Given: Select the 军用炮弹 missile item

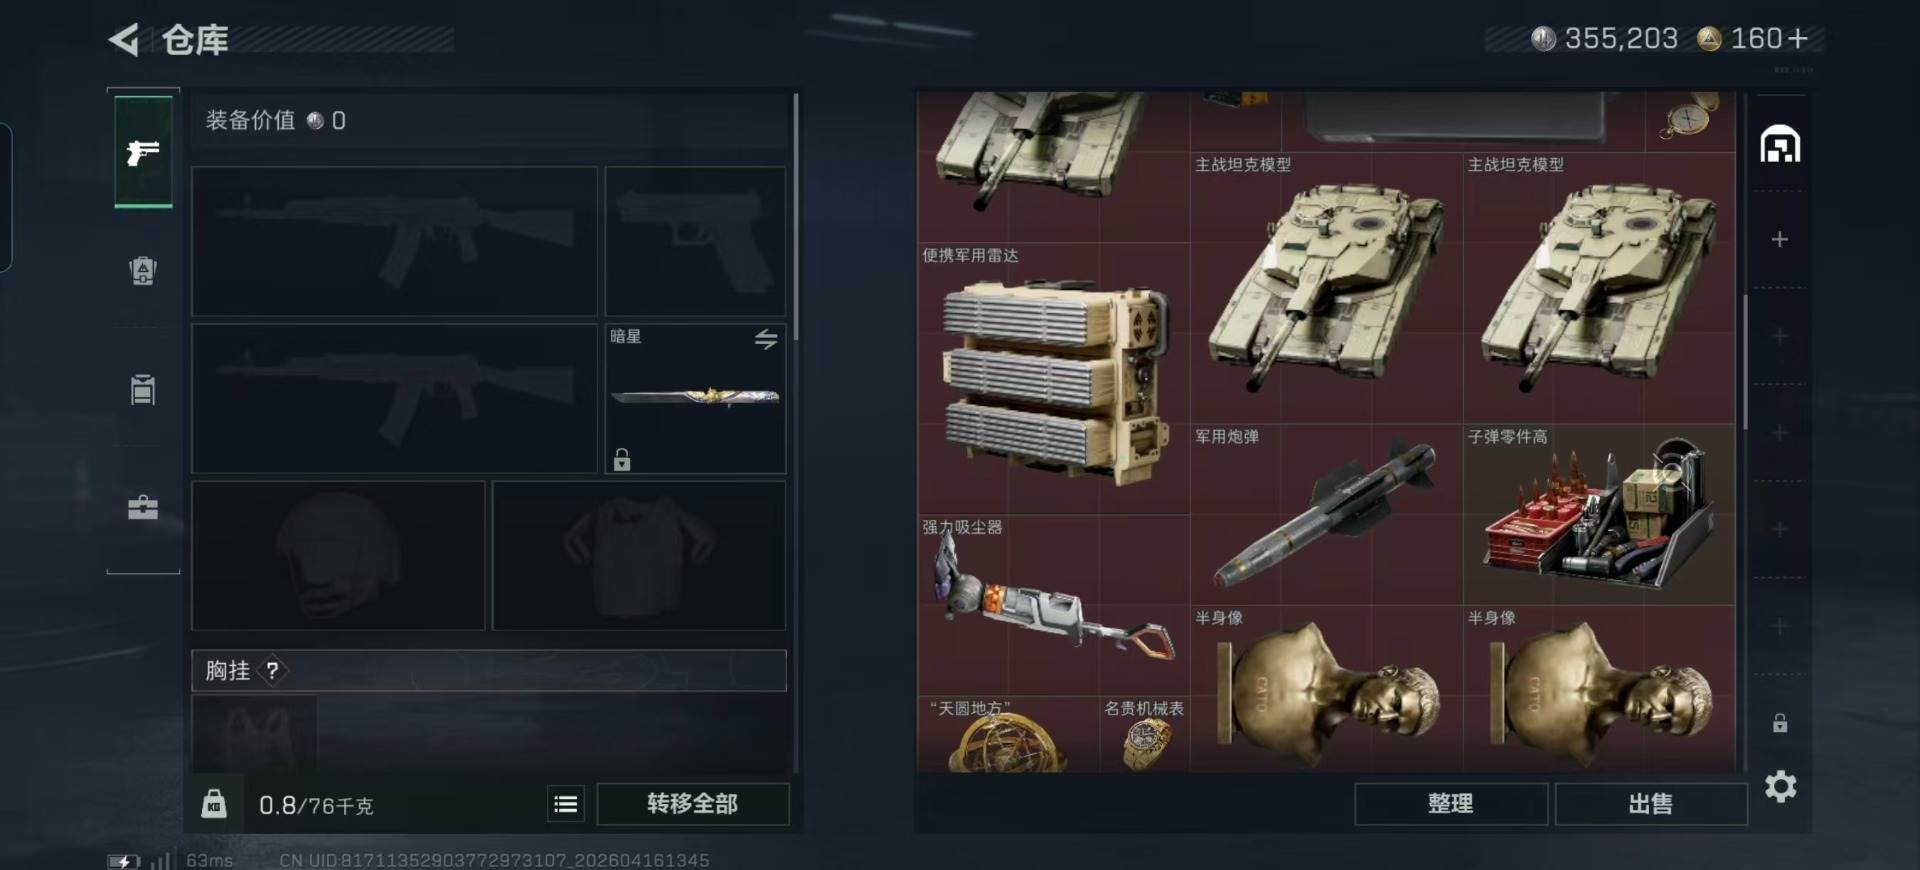Looking at the screenshot, I should [1326, 515].
